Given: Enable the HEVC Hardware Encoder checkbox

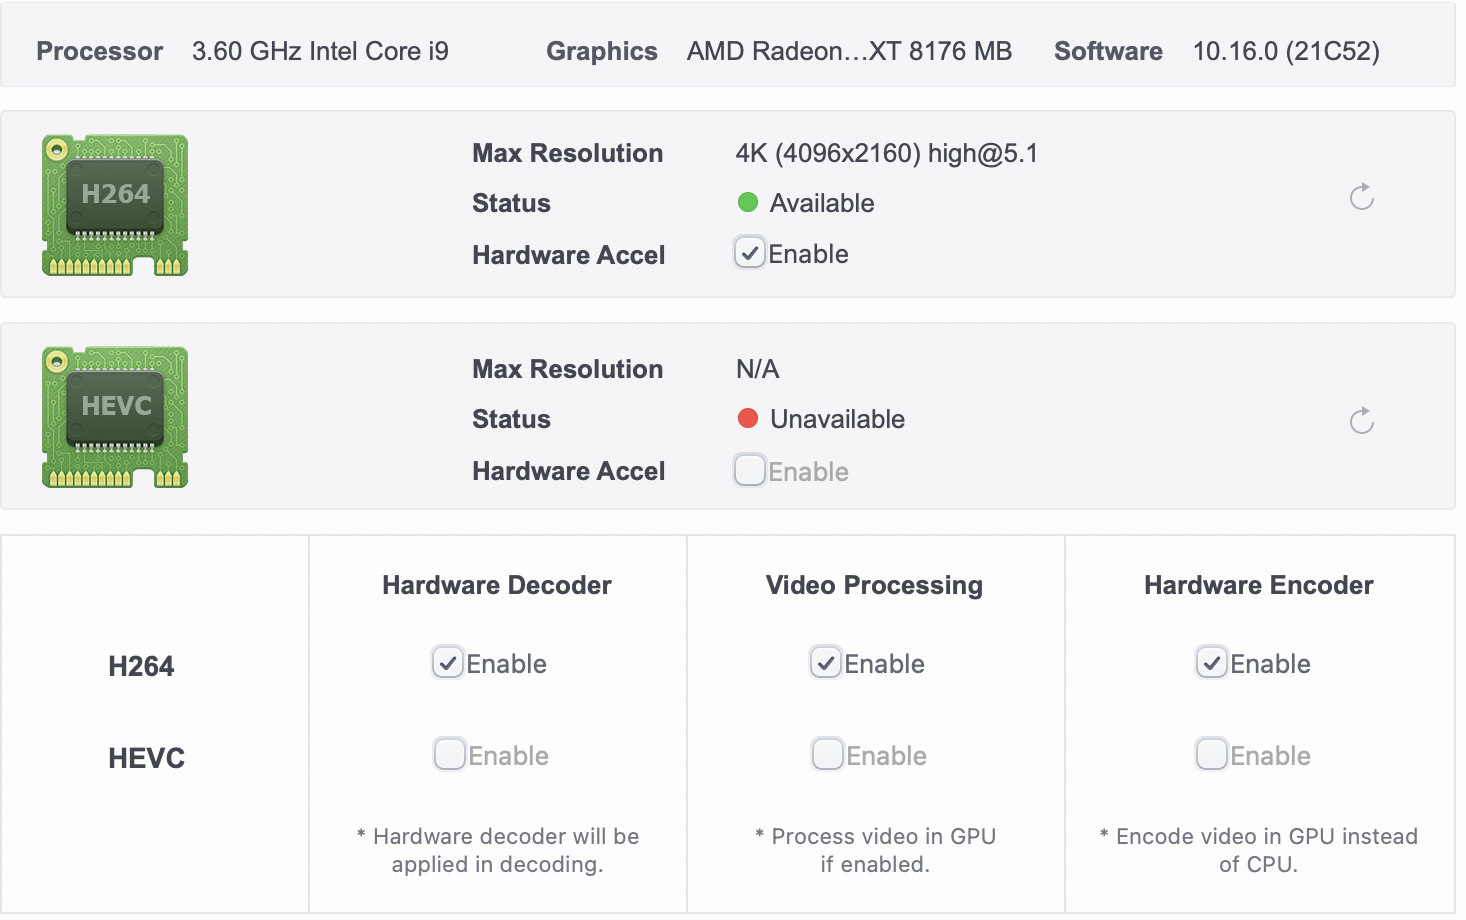Looking at the screenshot, I should [x=1212, y=754].
